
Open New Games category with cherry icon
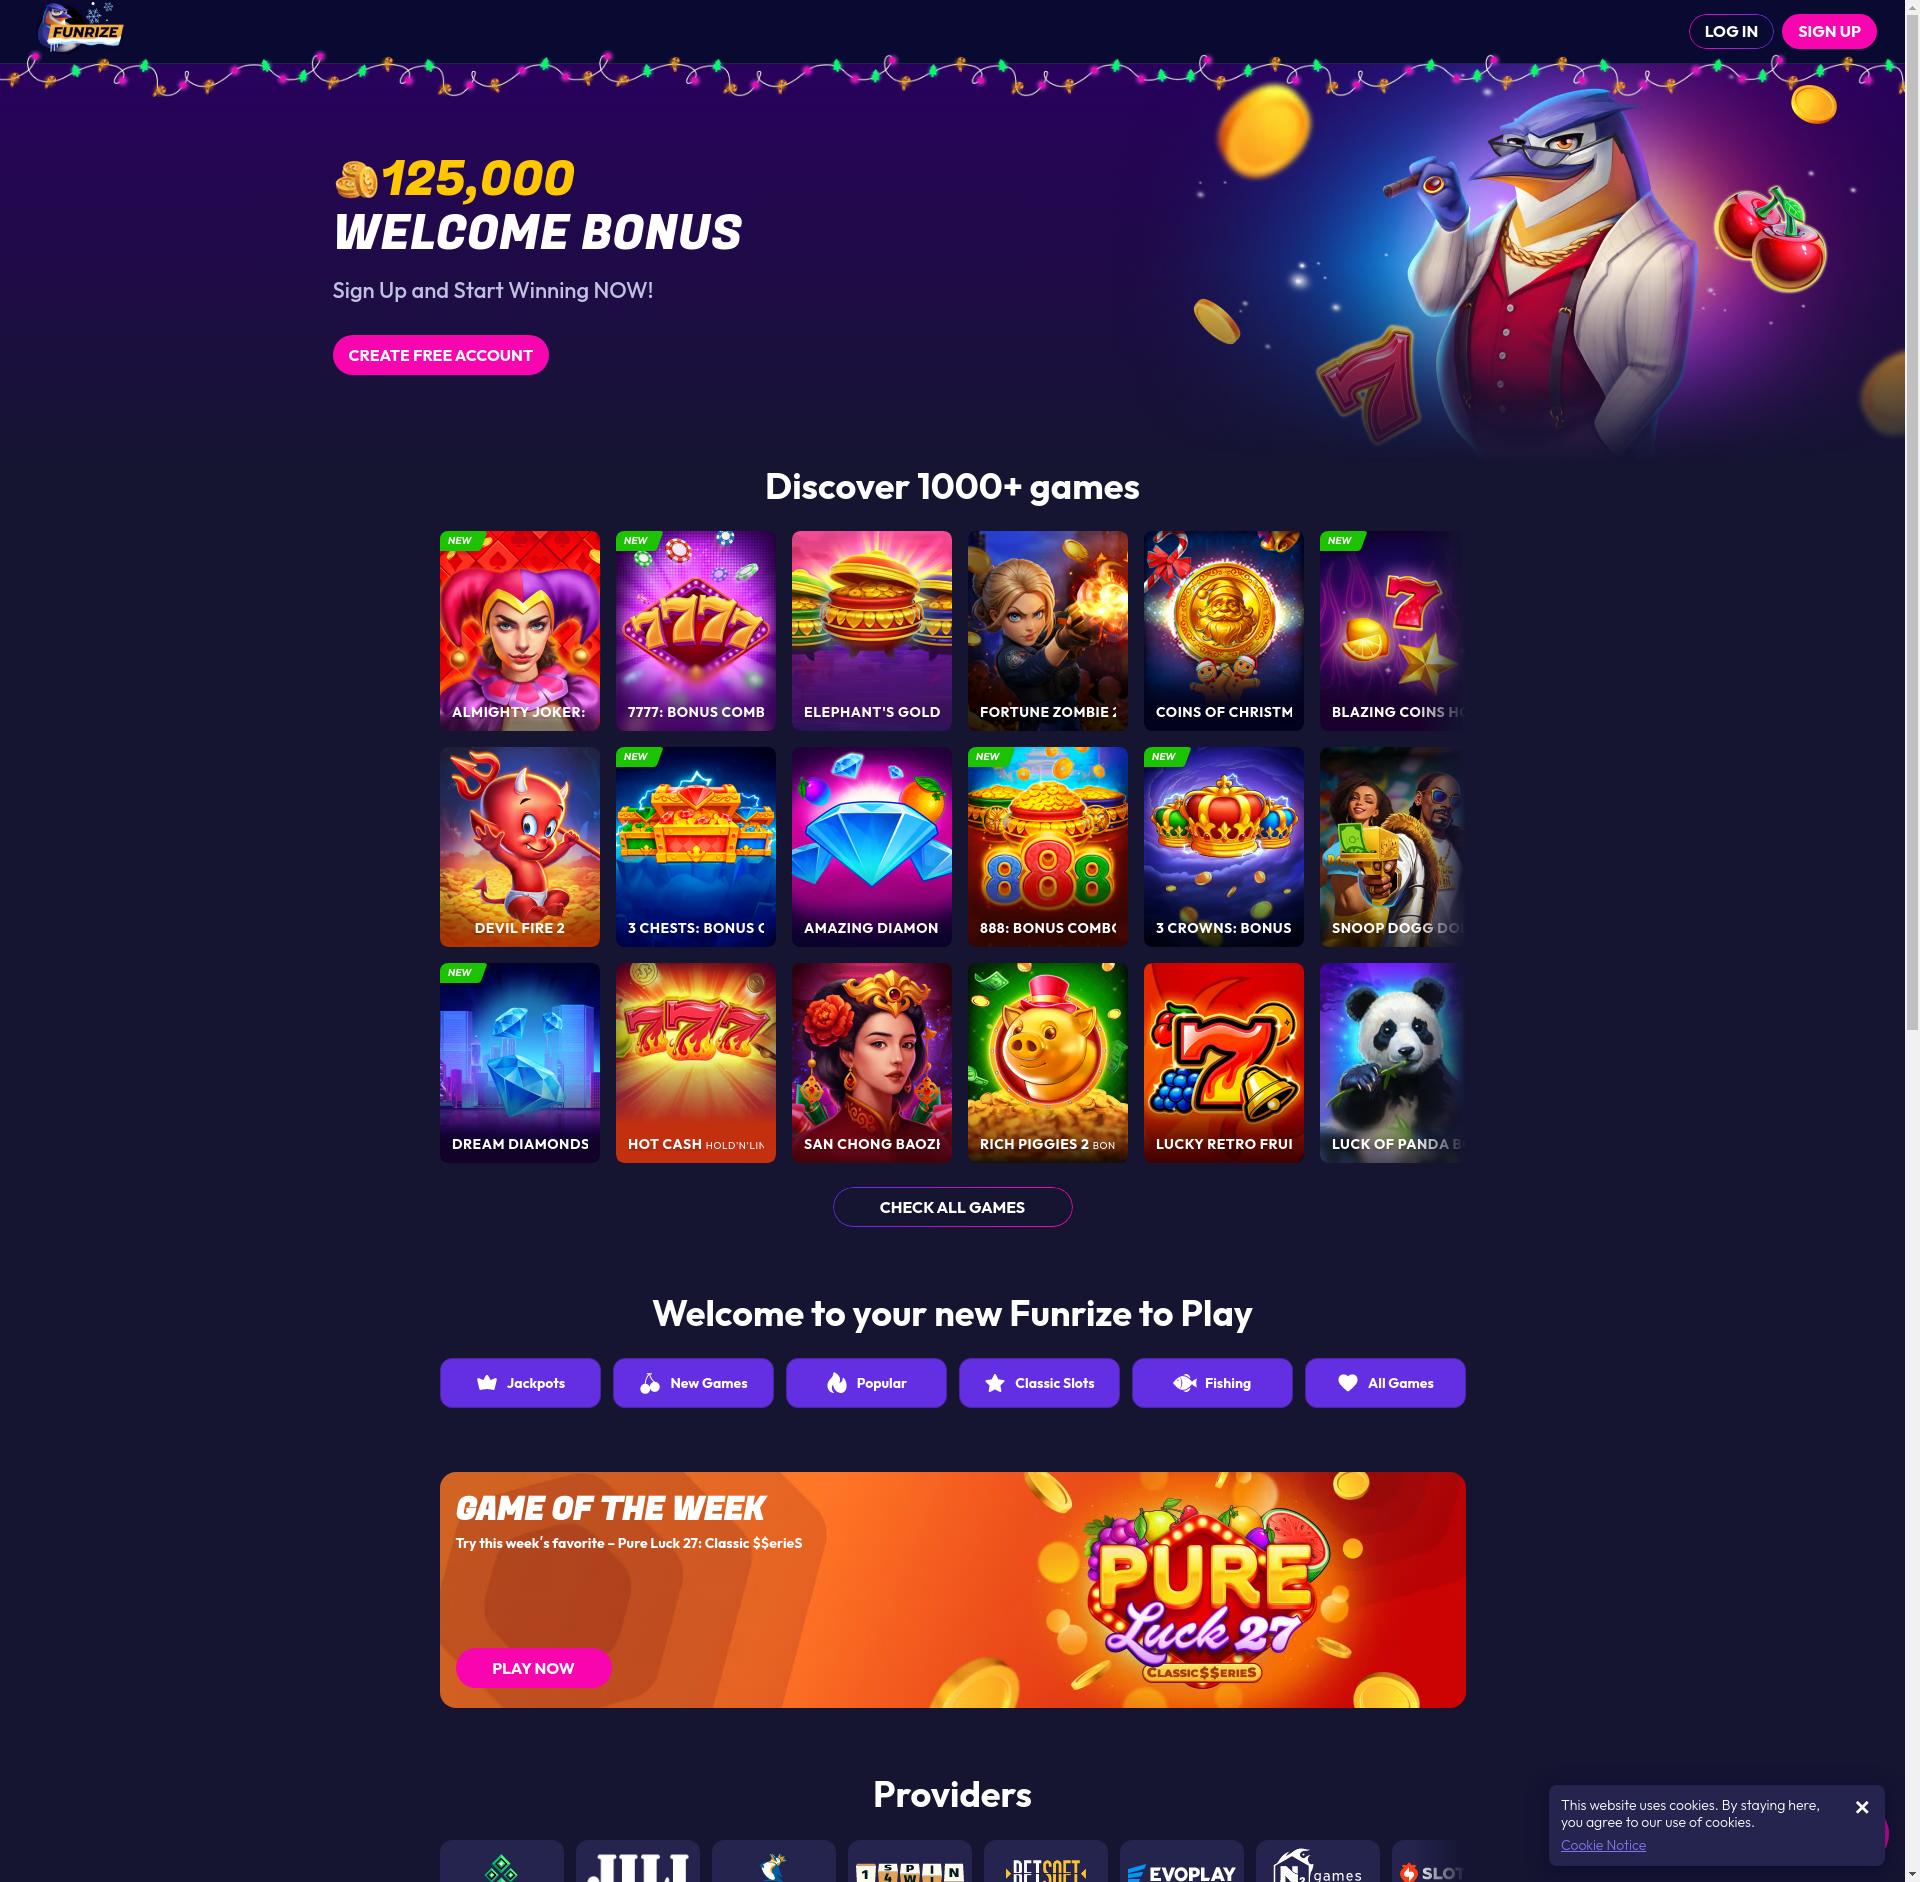point(693,1383)
